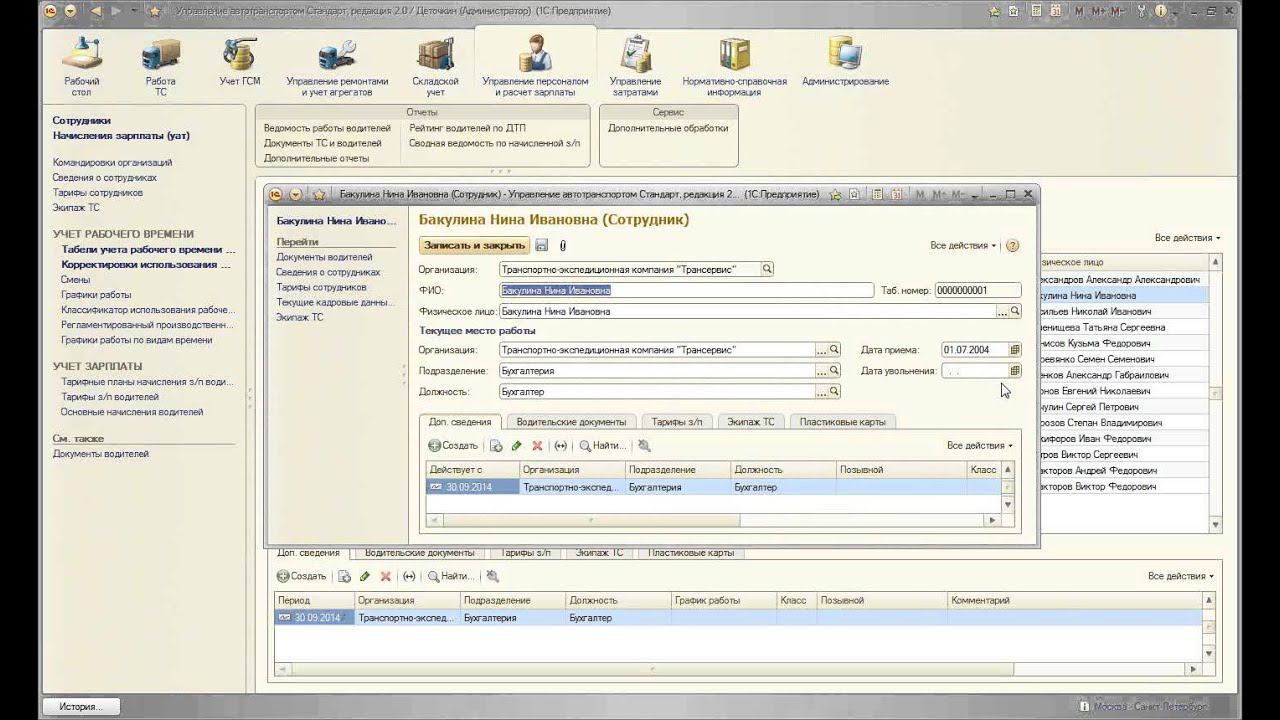Screen dimensions: 1280x720
Task: Click the favorites star in dialog title bar
Action: click(319, 194)
